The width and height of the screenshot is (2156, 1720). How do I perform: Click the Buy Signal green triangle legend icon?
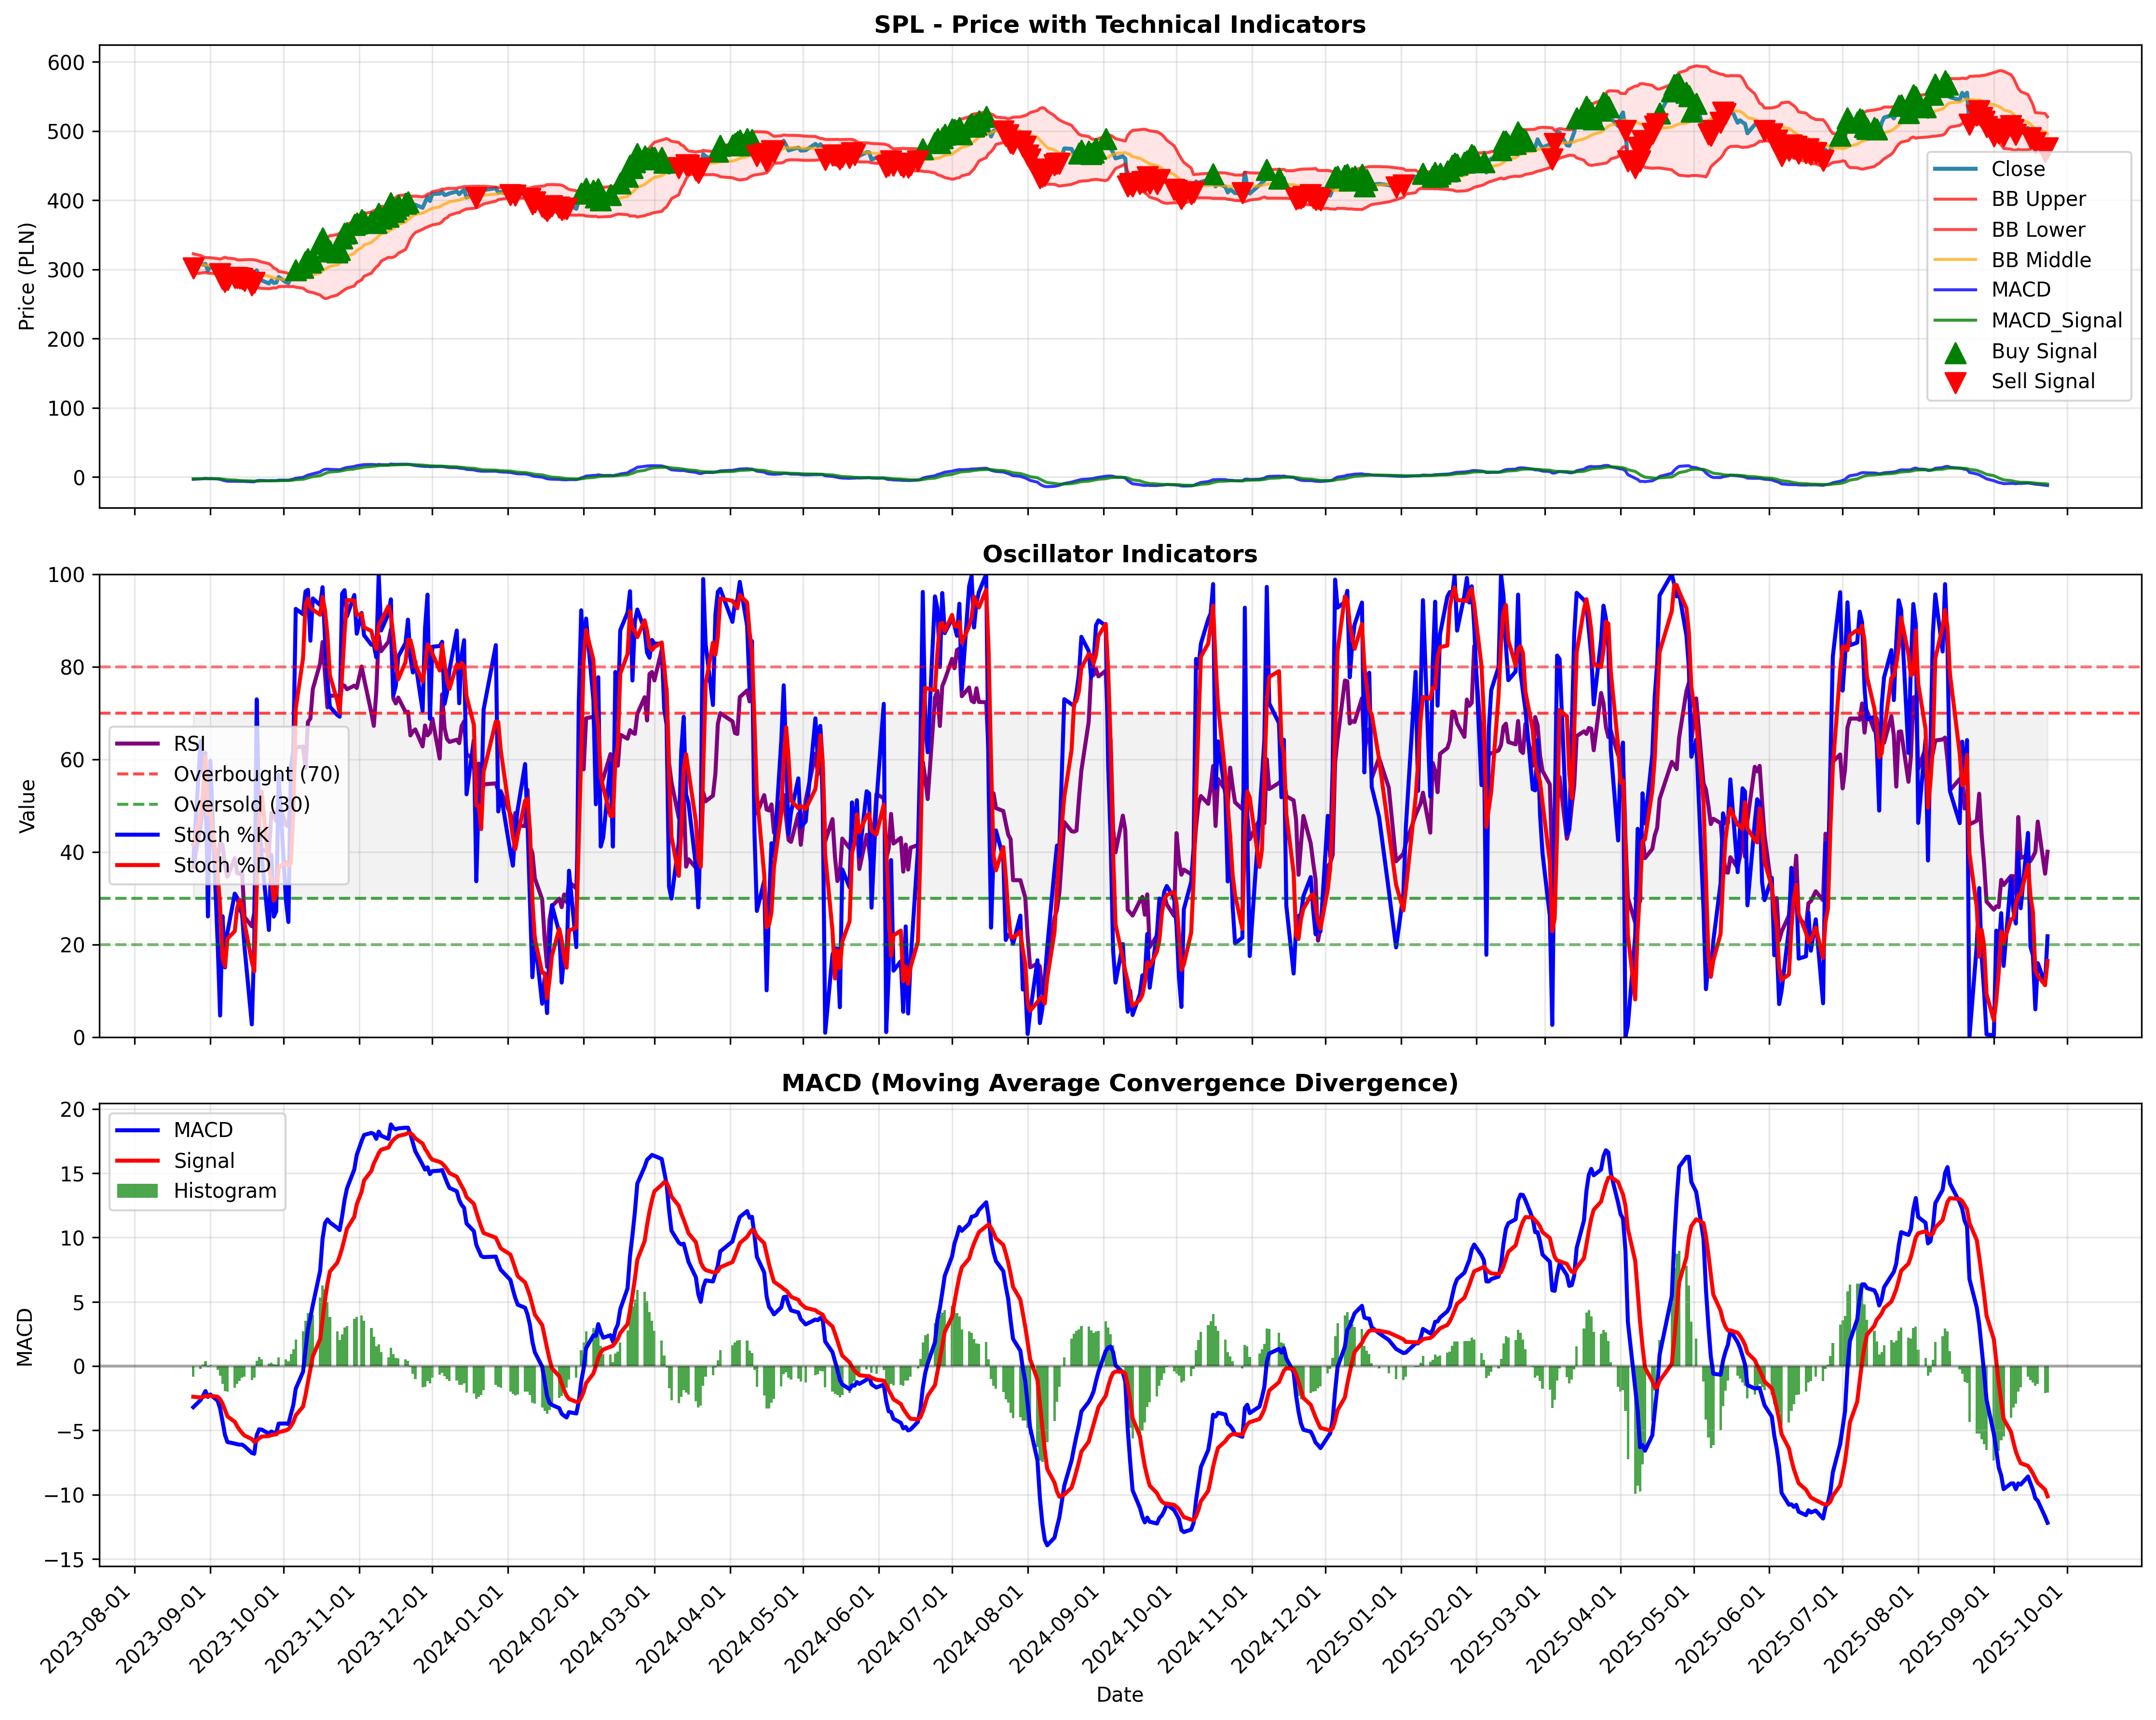tap(1955, 352)
